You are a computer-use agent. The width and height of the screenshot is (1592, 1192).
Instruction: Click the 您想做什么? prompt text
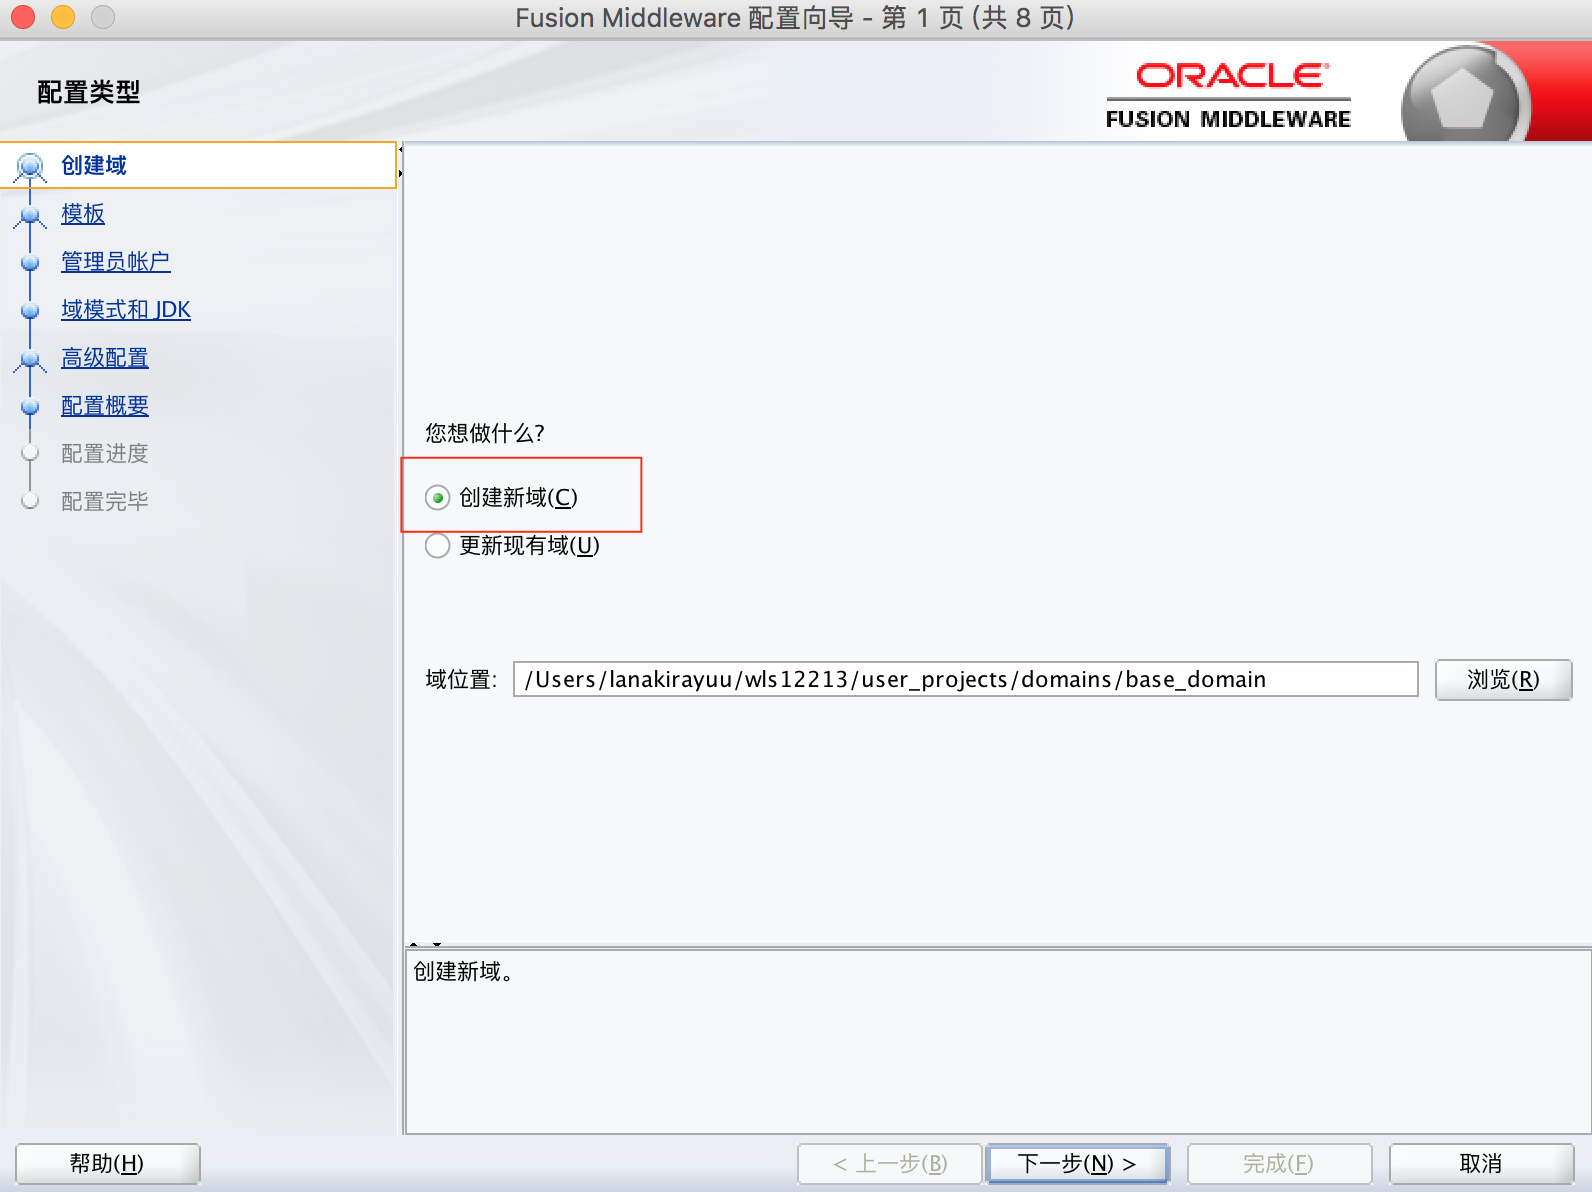(485, 433)
